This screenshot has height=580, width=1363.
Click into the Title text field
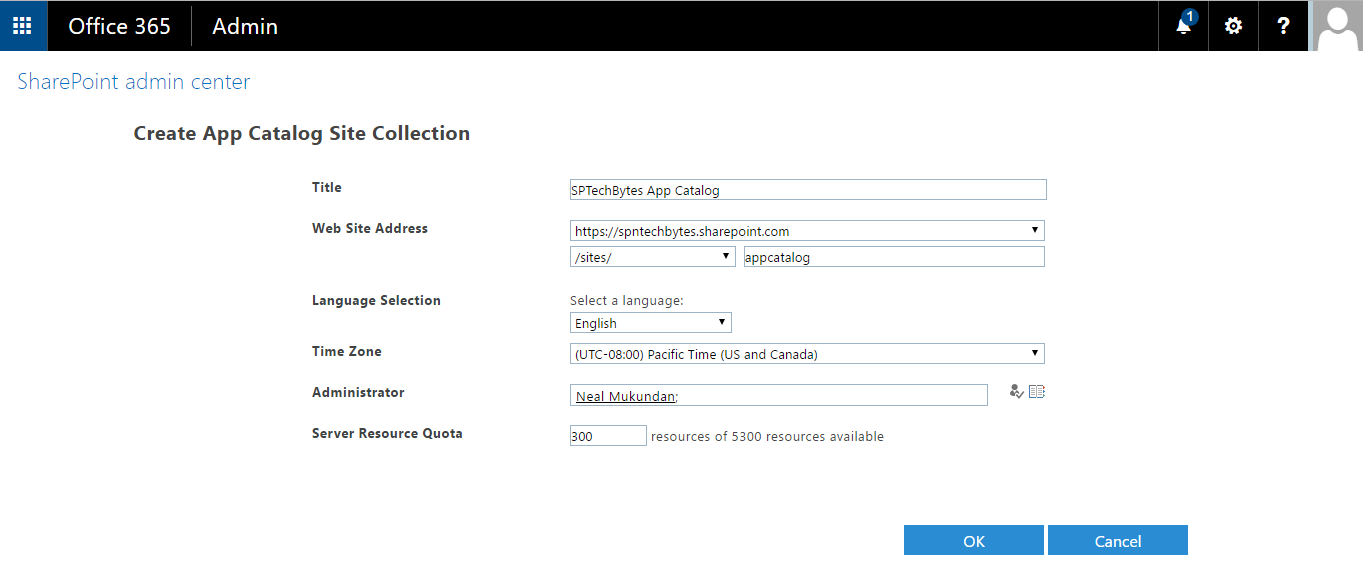[808, 190]
